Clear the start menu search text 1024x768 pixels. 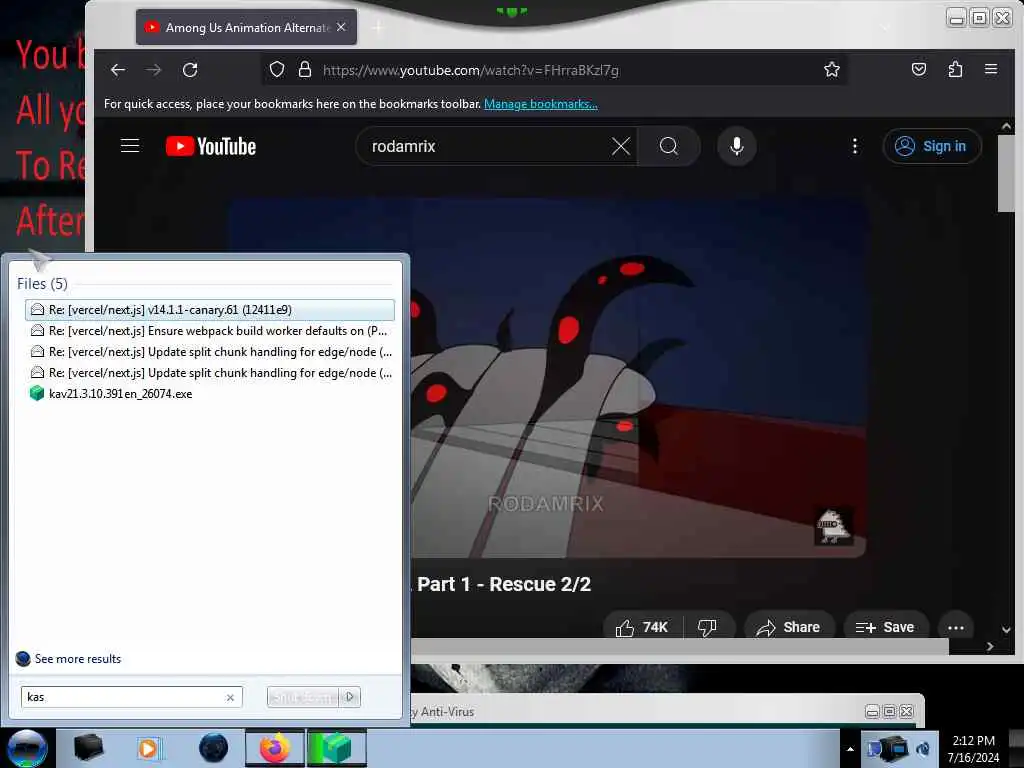(230, 697)
